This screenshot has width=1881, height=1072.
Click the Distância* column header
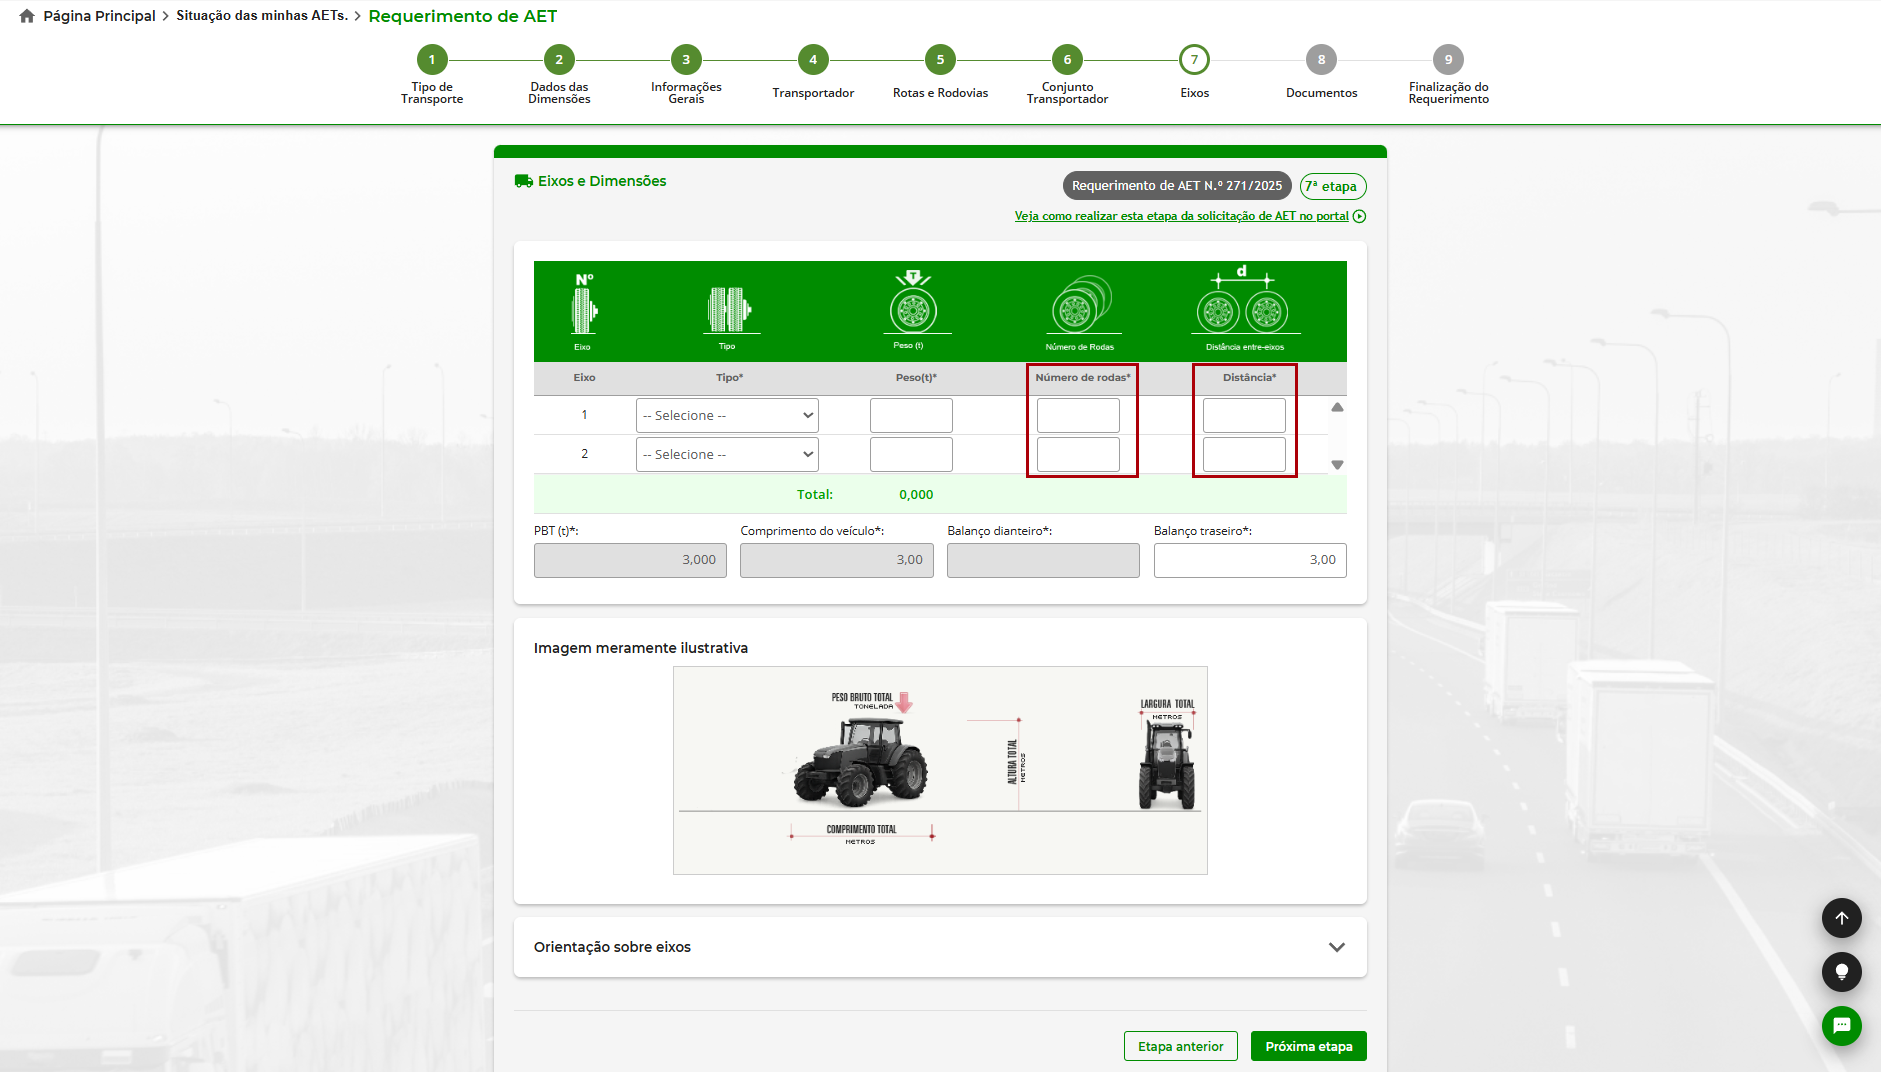[1249, 378]
